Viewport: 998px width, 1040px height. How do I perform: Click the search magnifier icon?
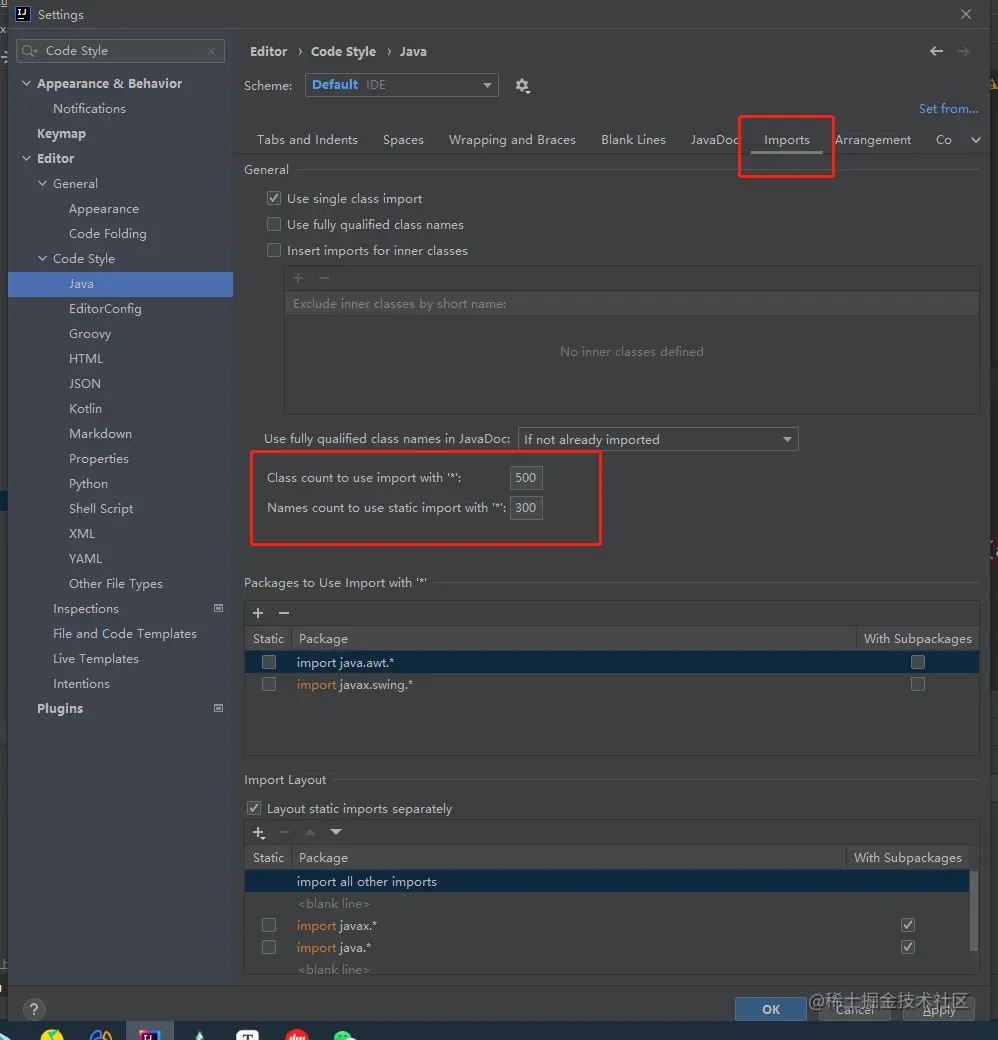tap(29, 51)
